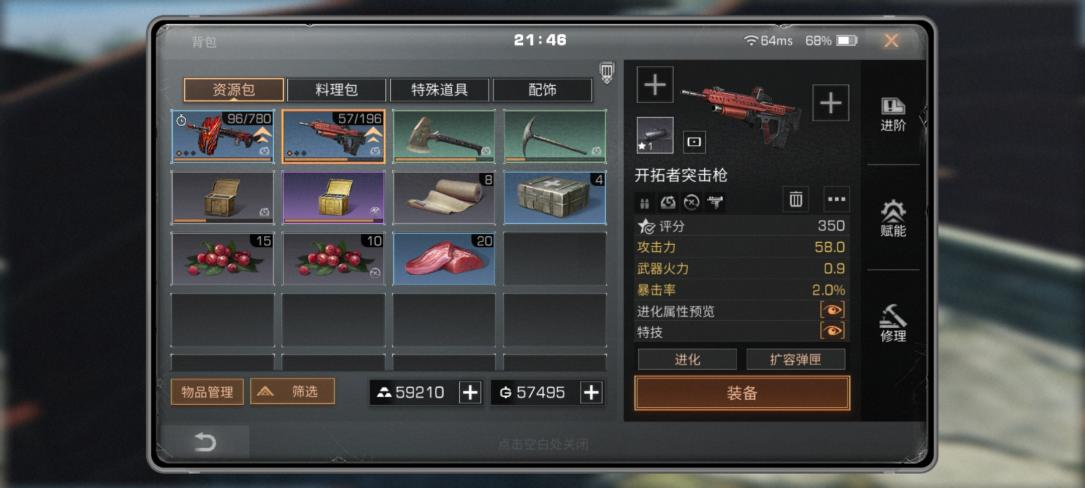
Task: Add attachment in right plus slot
Action: pos(830,103)
